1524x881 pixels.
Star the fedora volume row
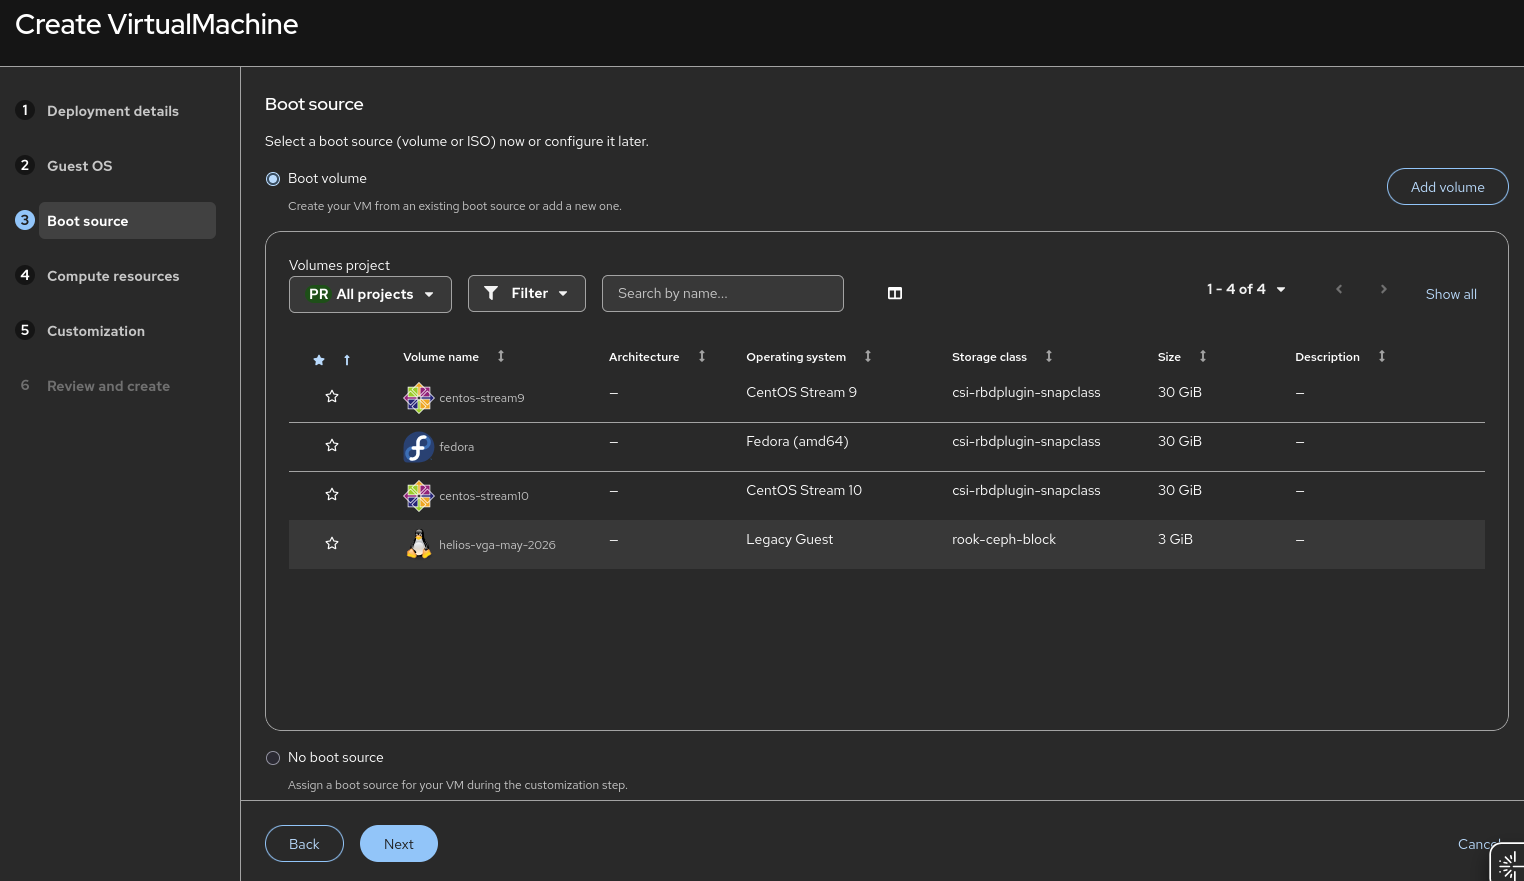[x=332, y=446]
